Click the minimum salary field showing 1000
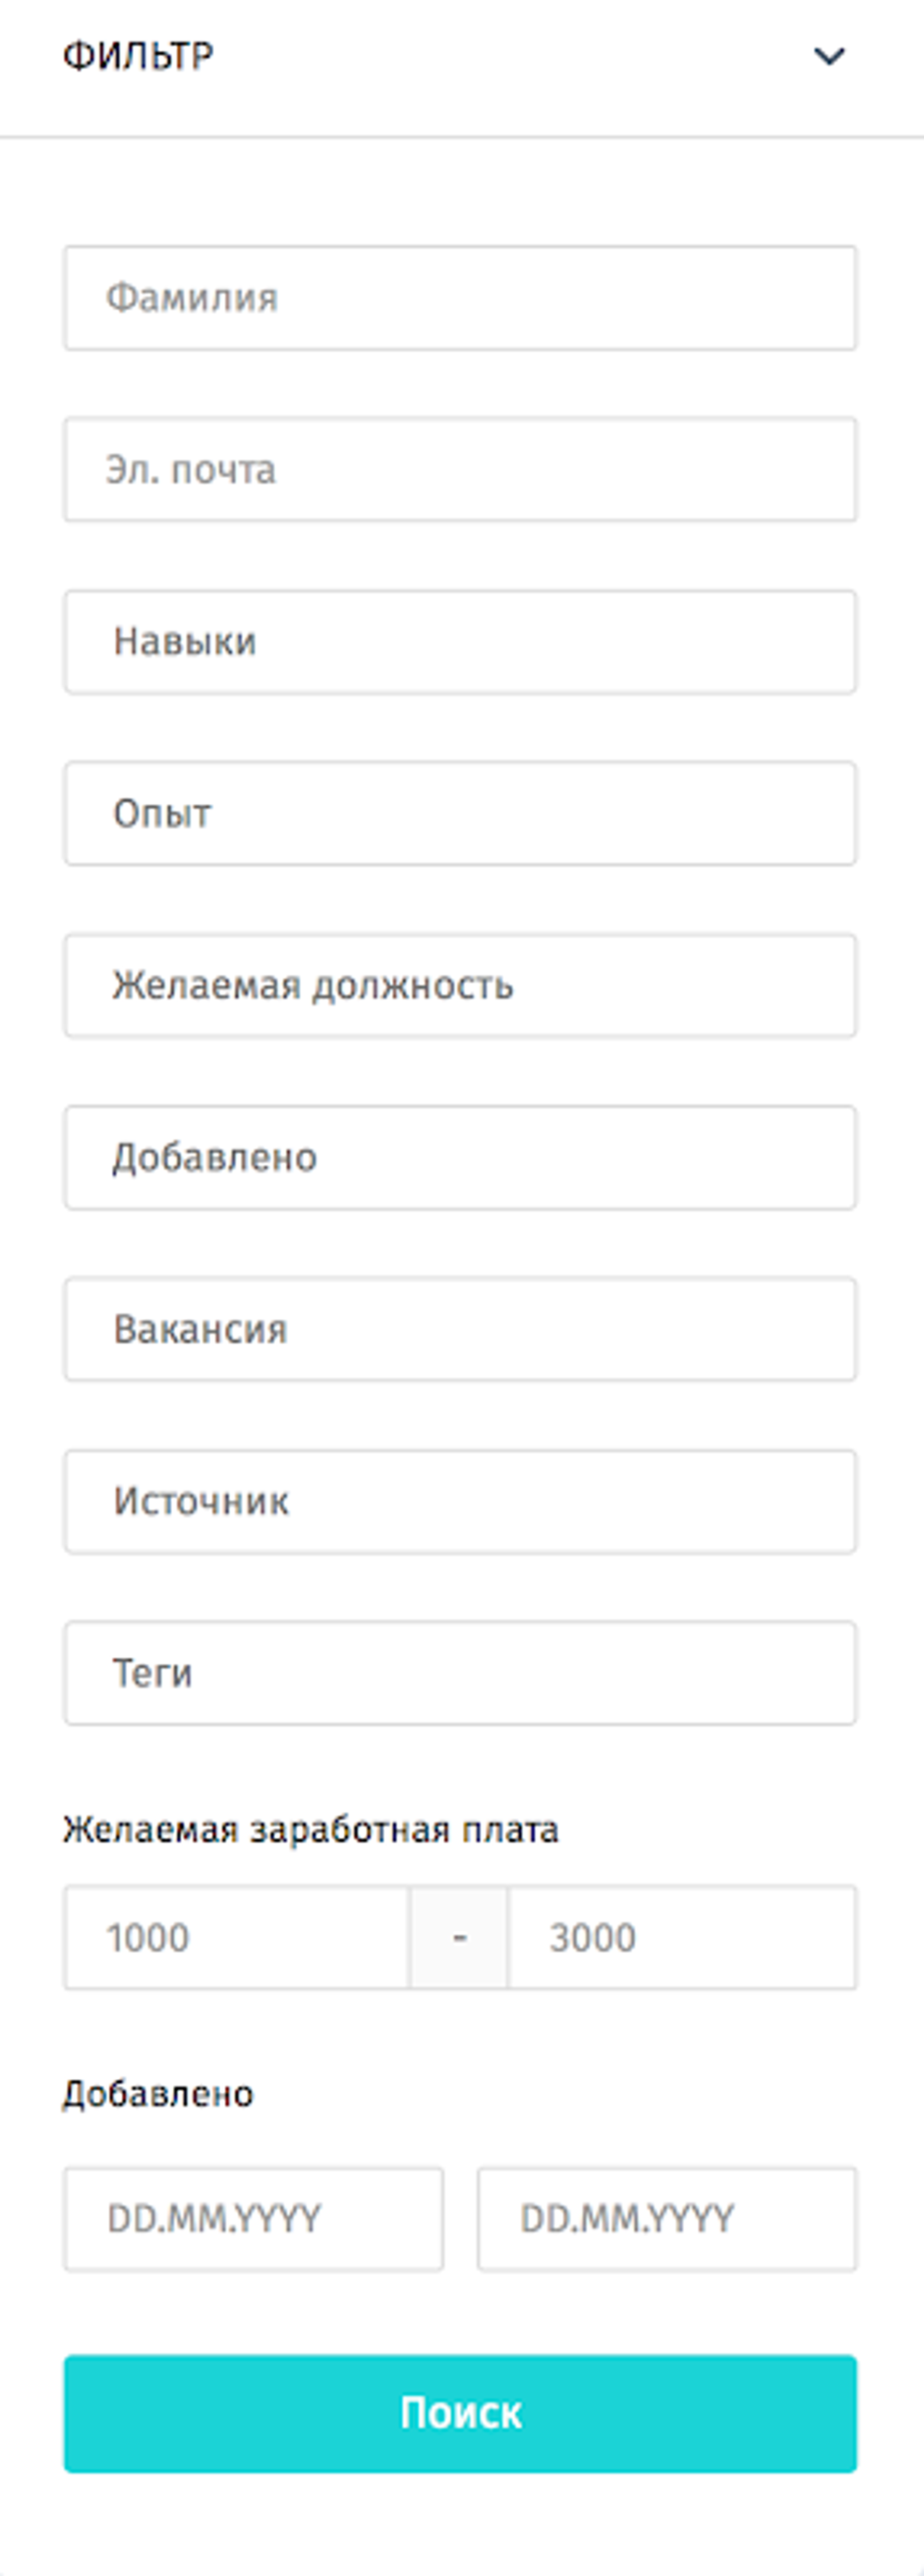This screenshot has width=924, height=2576. coord(237,1938)
